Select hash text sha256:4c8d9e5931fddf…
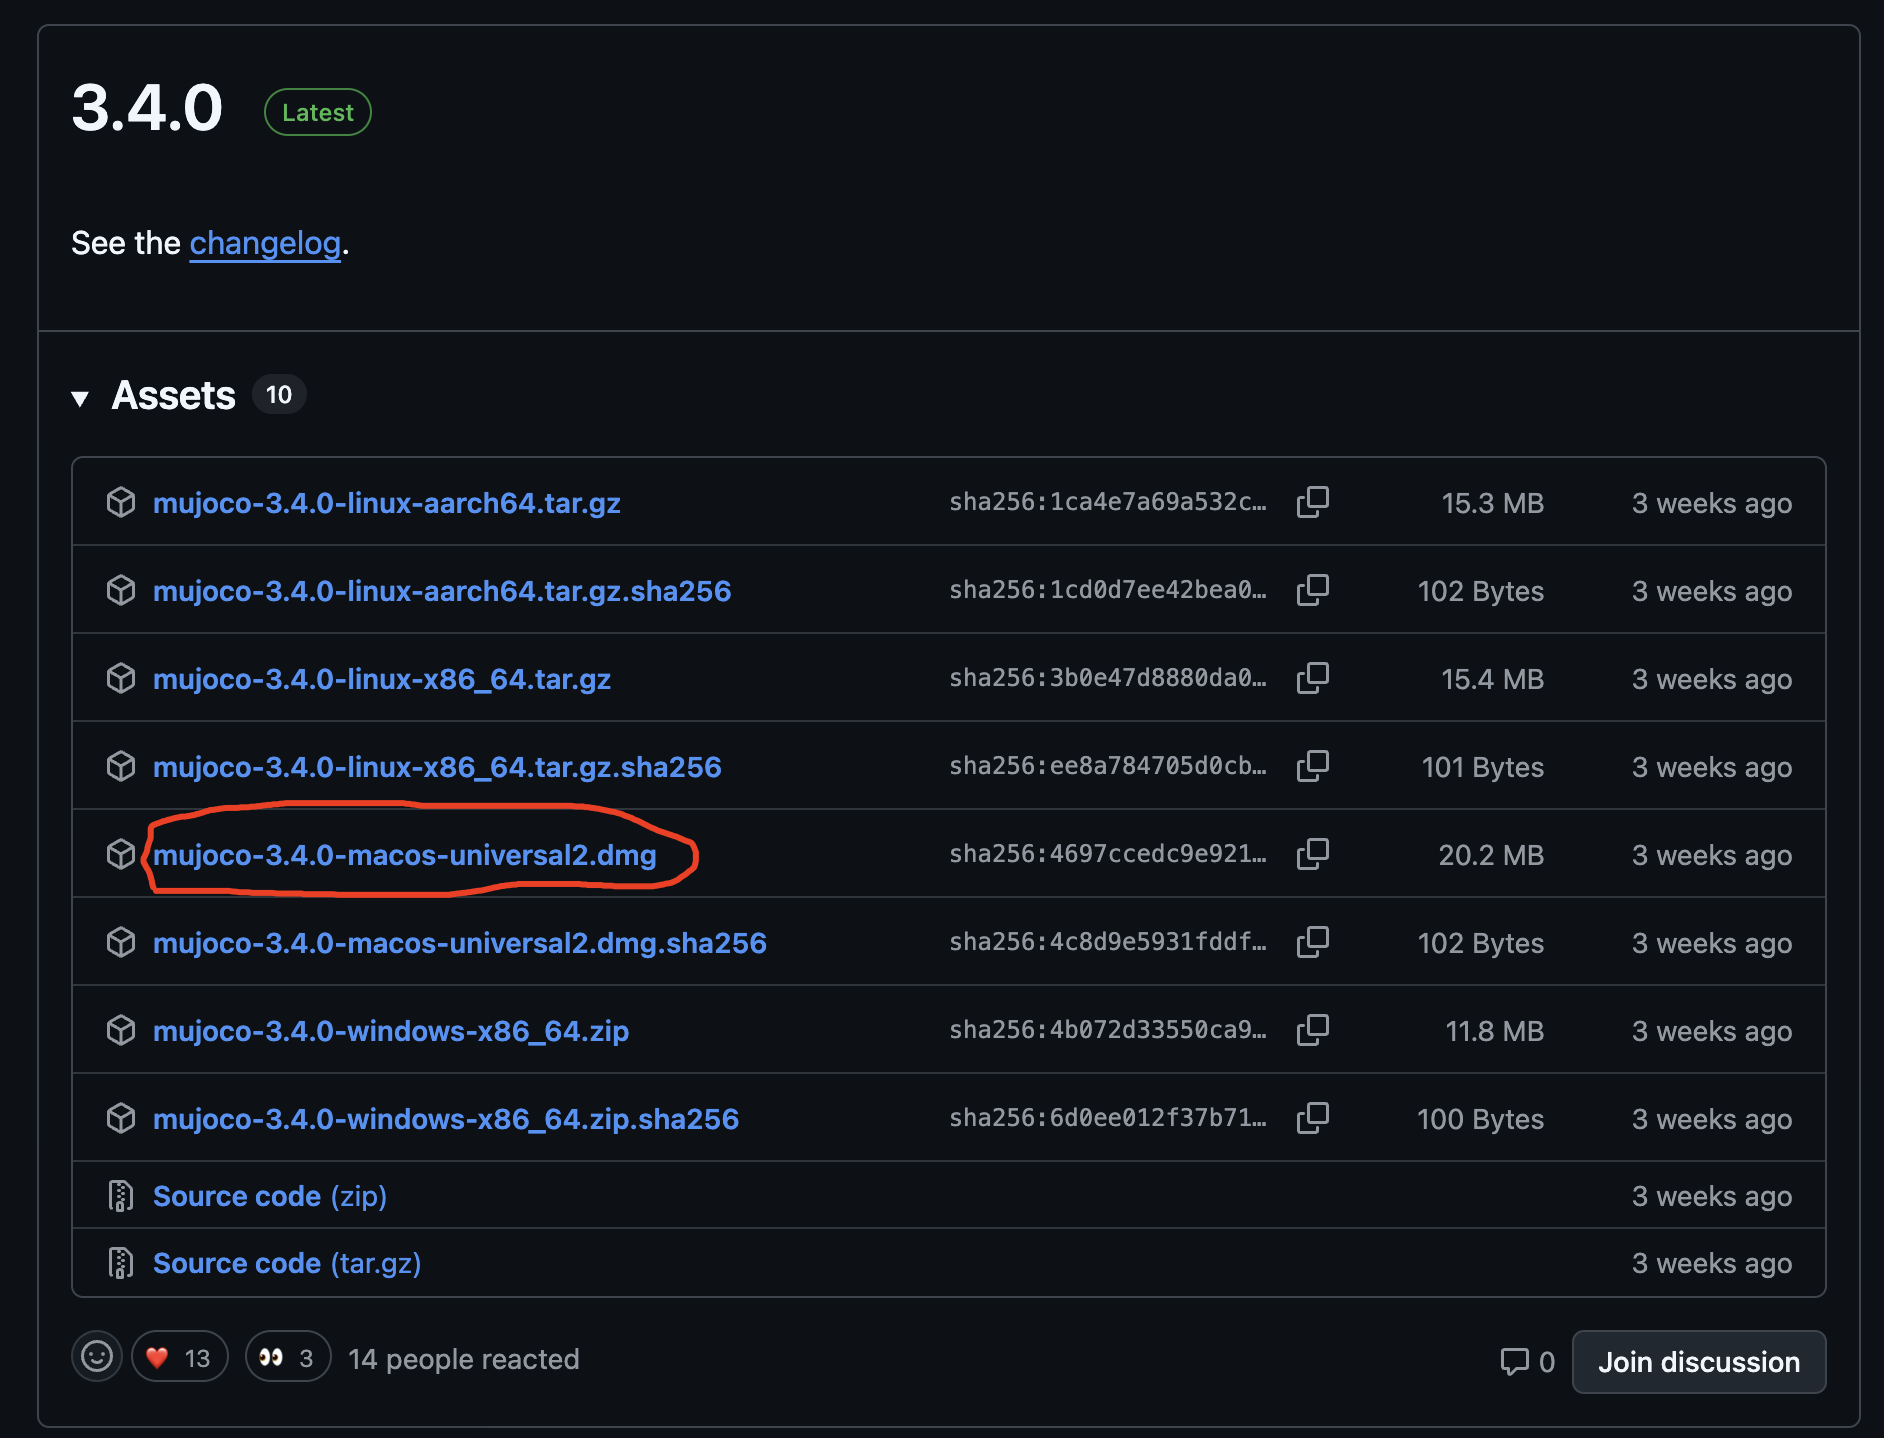1884x1438 pixels. 1108,942
